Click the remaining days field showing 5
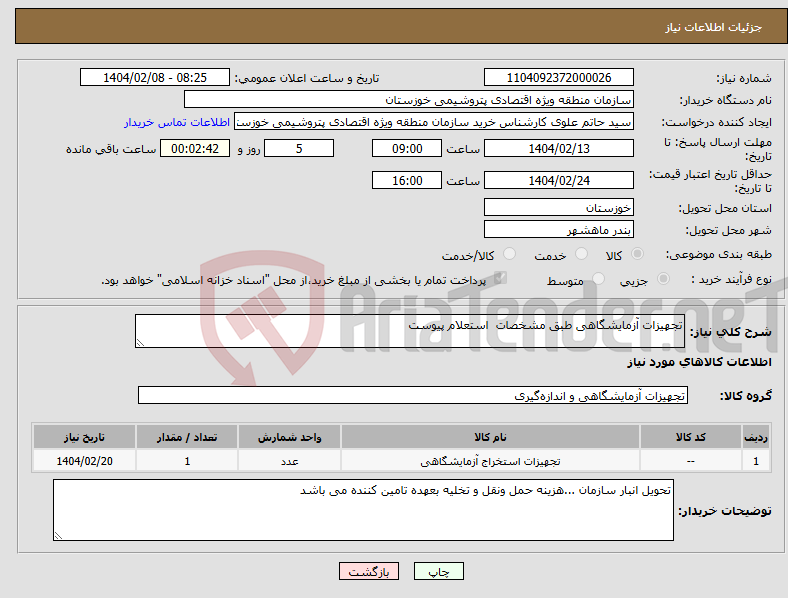This screenshot has height=598, width=788. pyautogui.click(x=299, y=148)
